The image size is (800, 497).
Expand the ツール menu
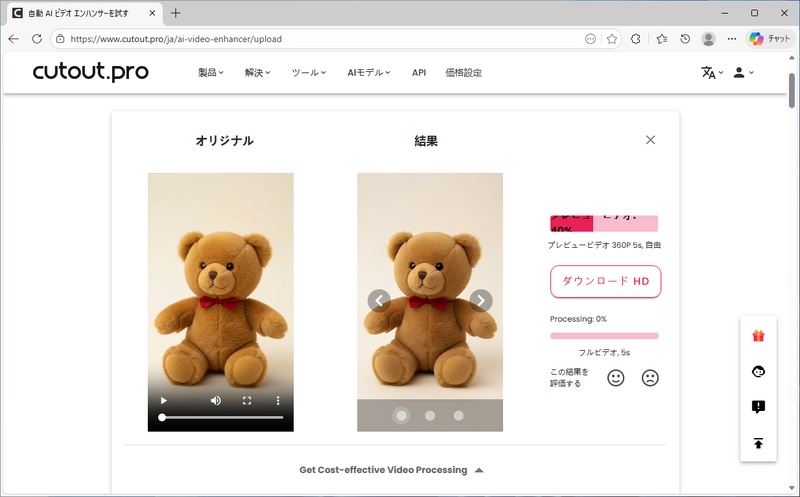coord(309,72)
